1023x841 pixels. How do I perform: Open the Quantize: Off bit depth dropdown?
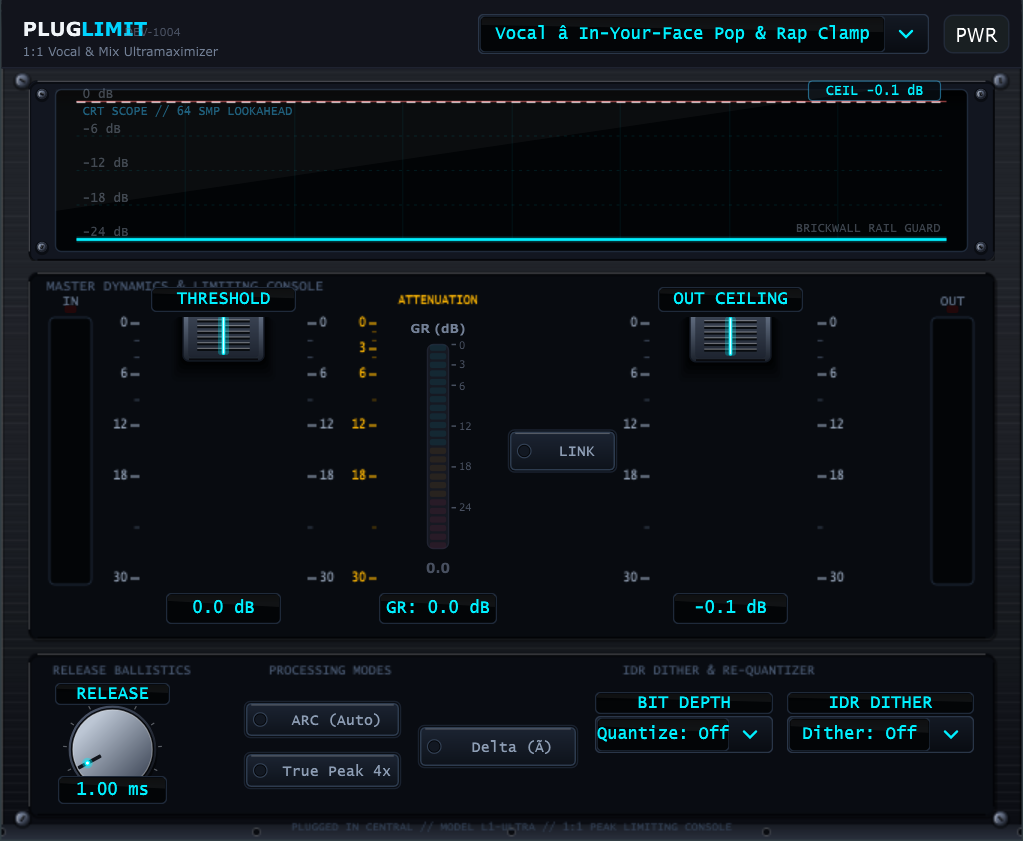pos(683,734)
